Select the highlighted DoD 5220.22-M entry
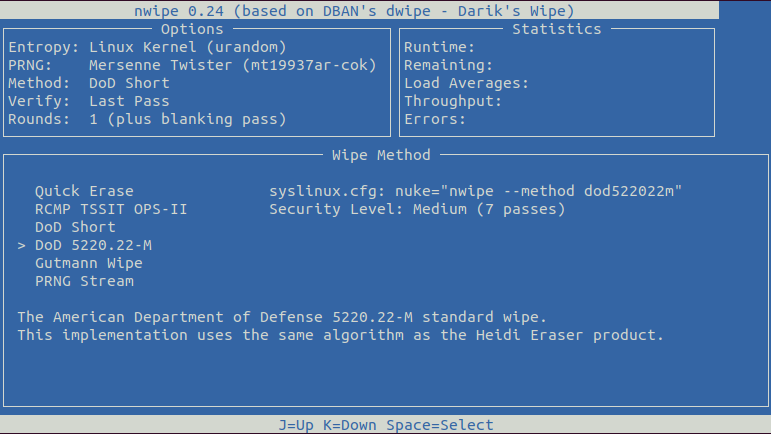Viewport: 771px width, 434px height. pyautogui.click(x=93, y=245)
